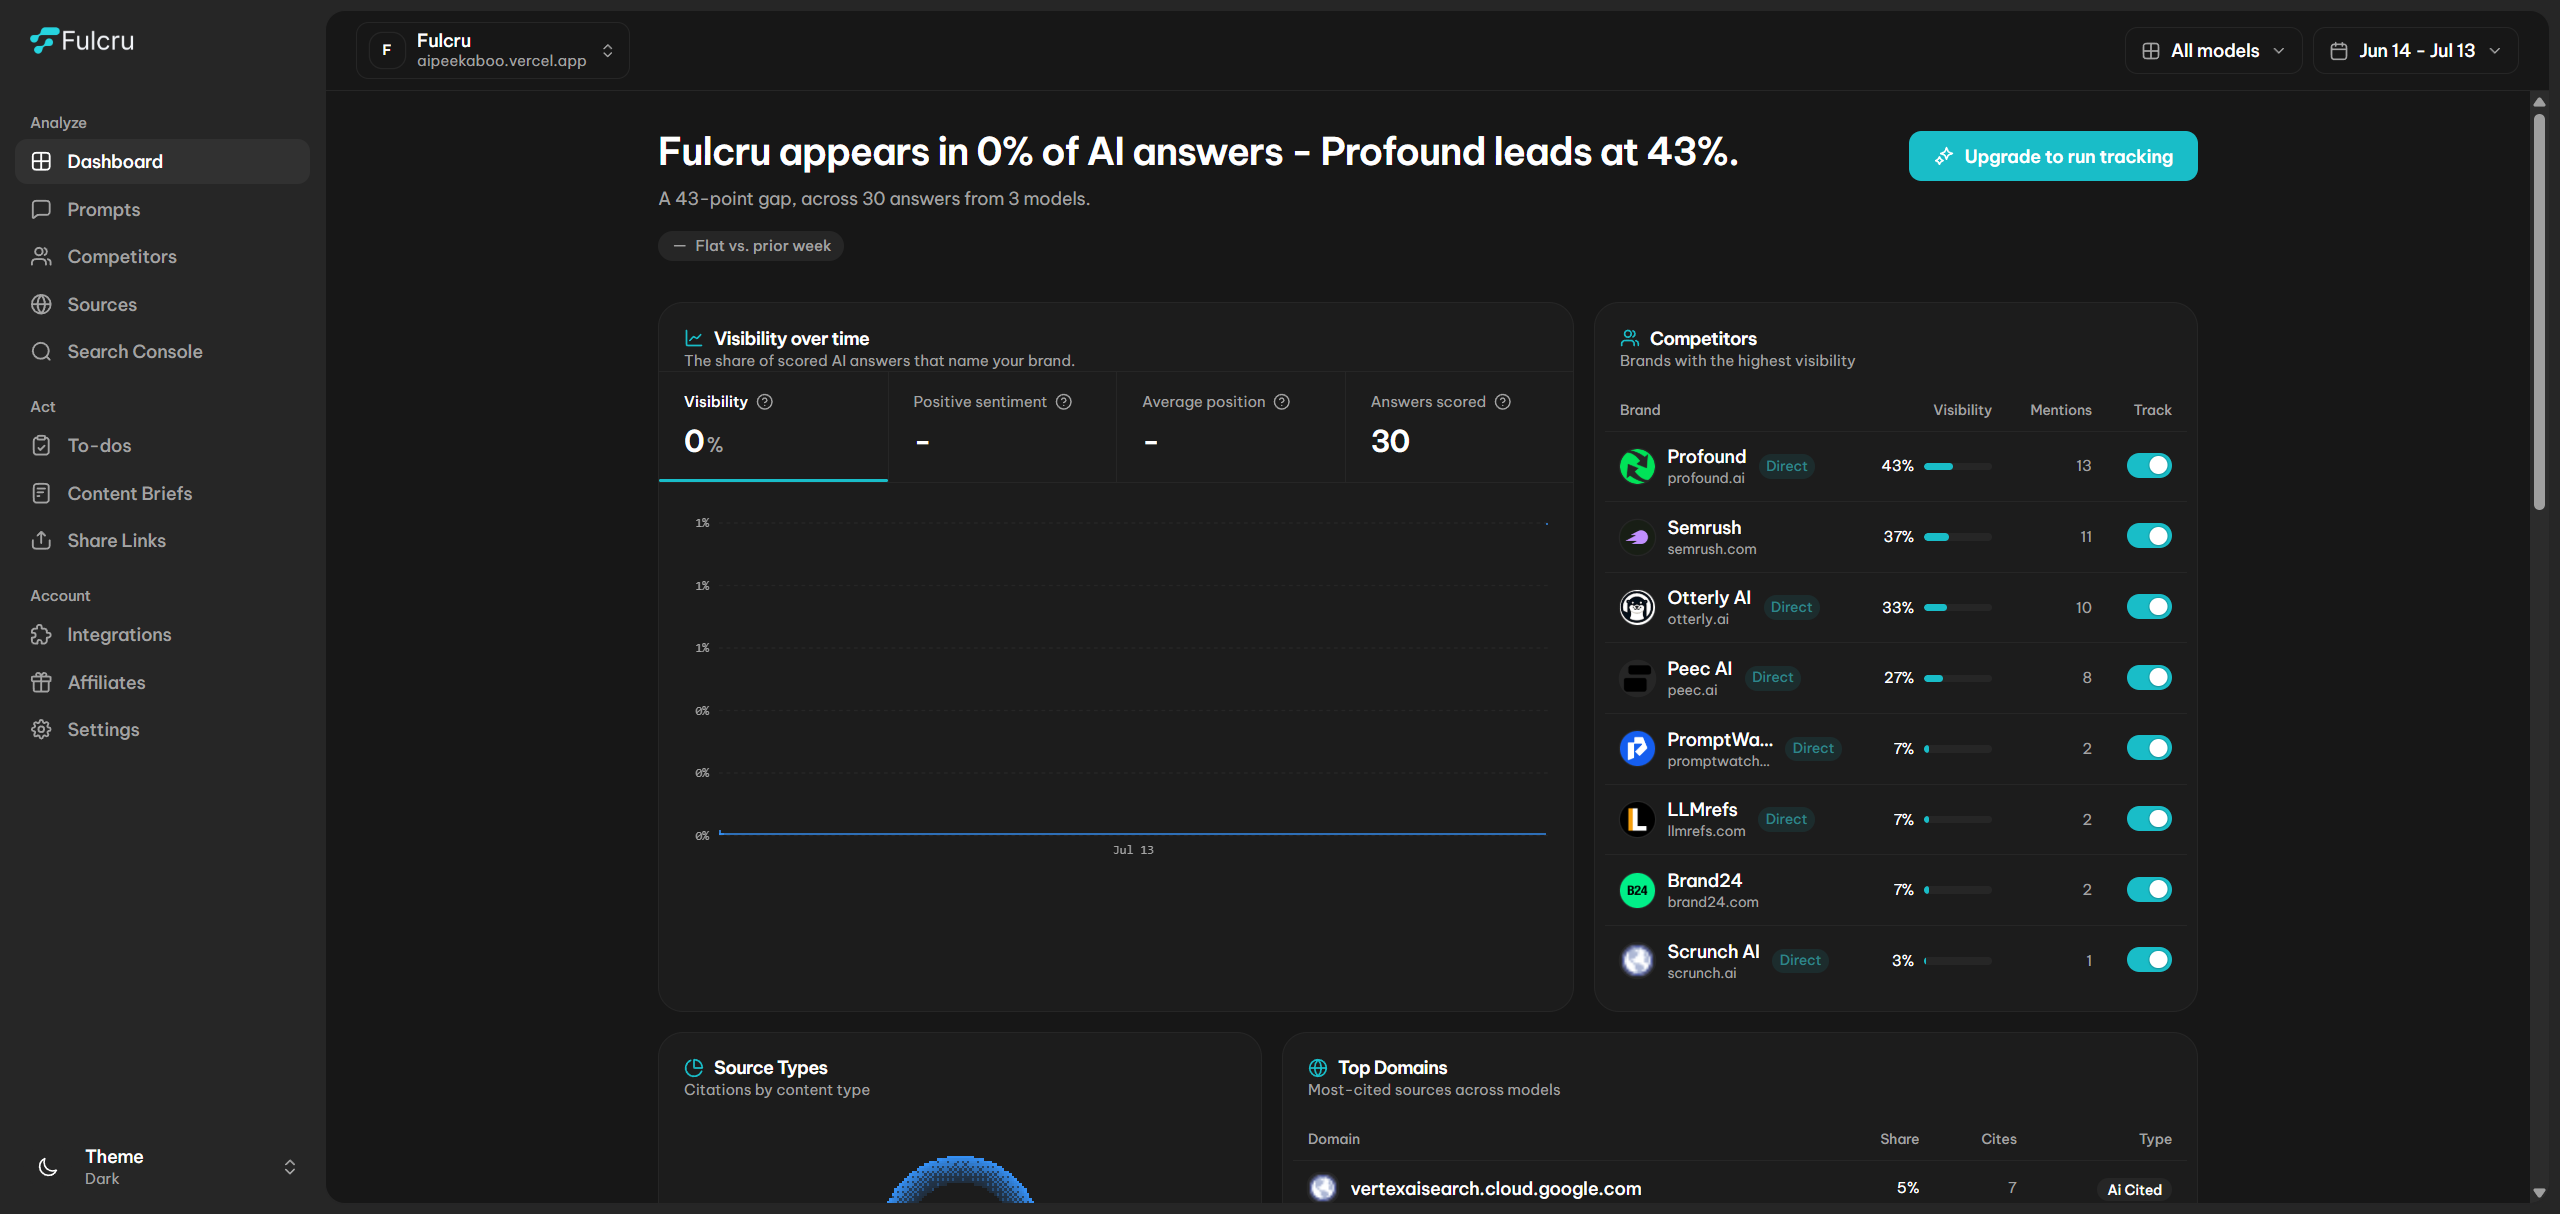Open Dashboard in the sidebar
Image resolution: width=2560 pixels, height=1214 pixels.
point(163,161)
